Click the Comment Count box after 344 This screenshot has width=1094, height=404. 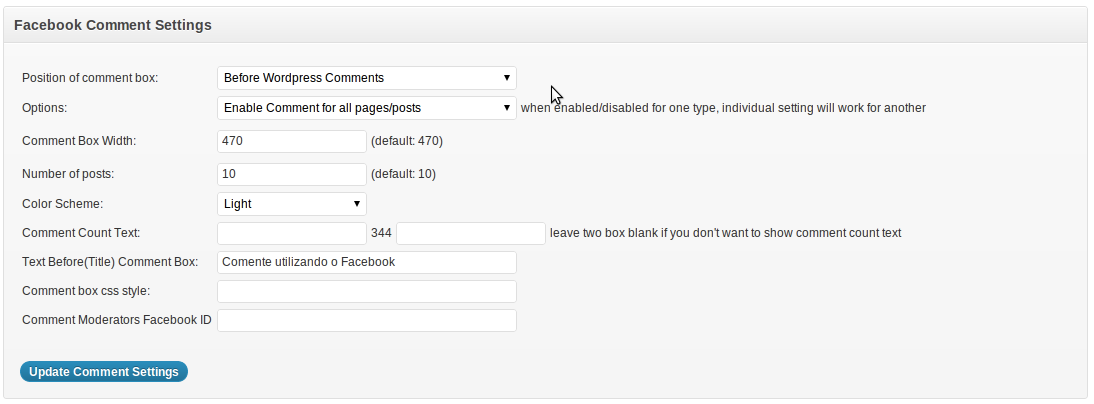(x=471, y=233)
